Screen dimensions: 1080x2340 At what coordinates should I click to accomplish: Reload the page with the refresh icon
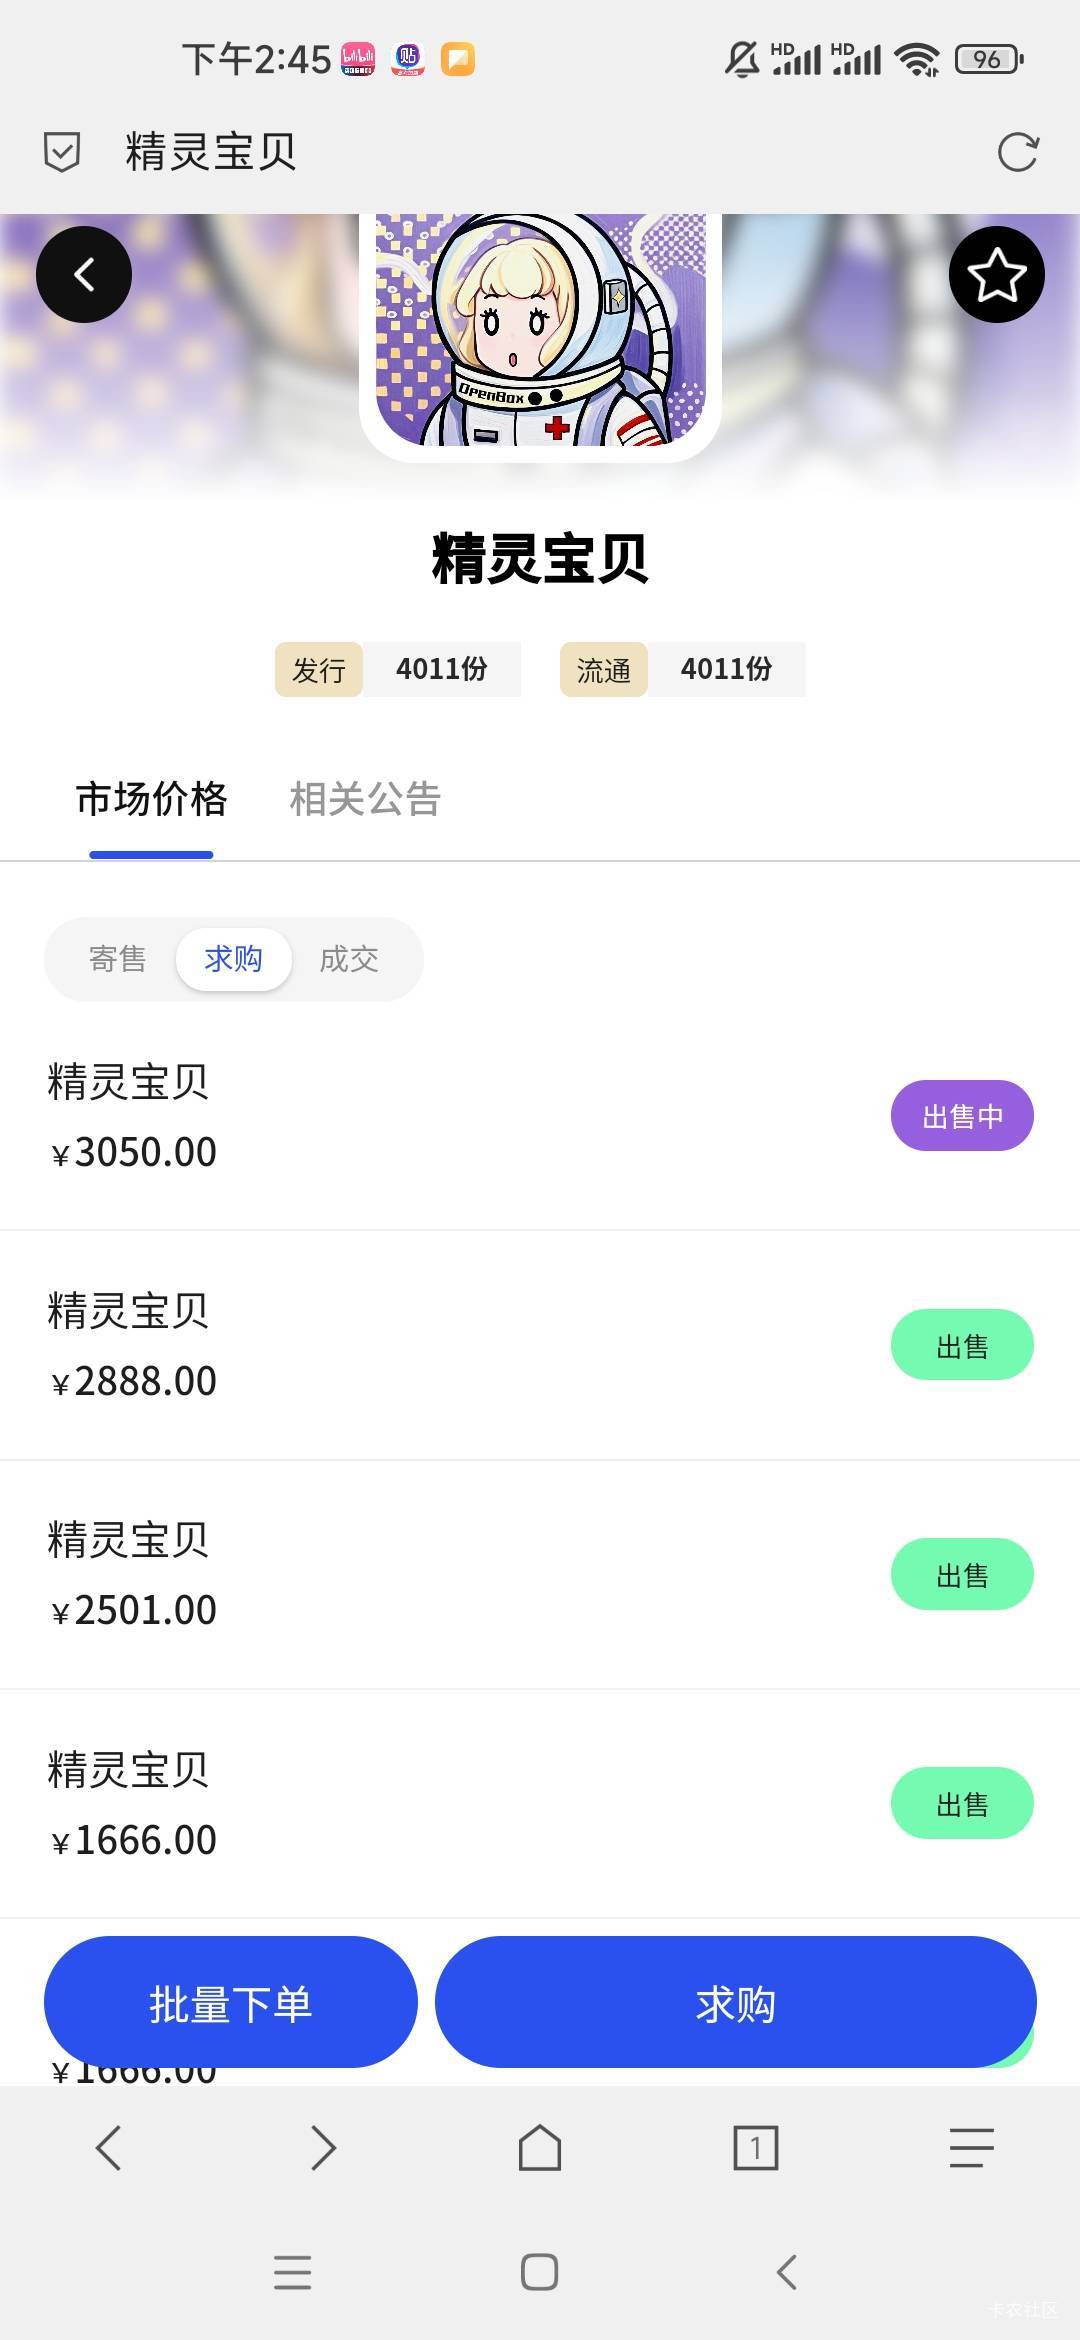point(1018,152)
